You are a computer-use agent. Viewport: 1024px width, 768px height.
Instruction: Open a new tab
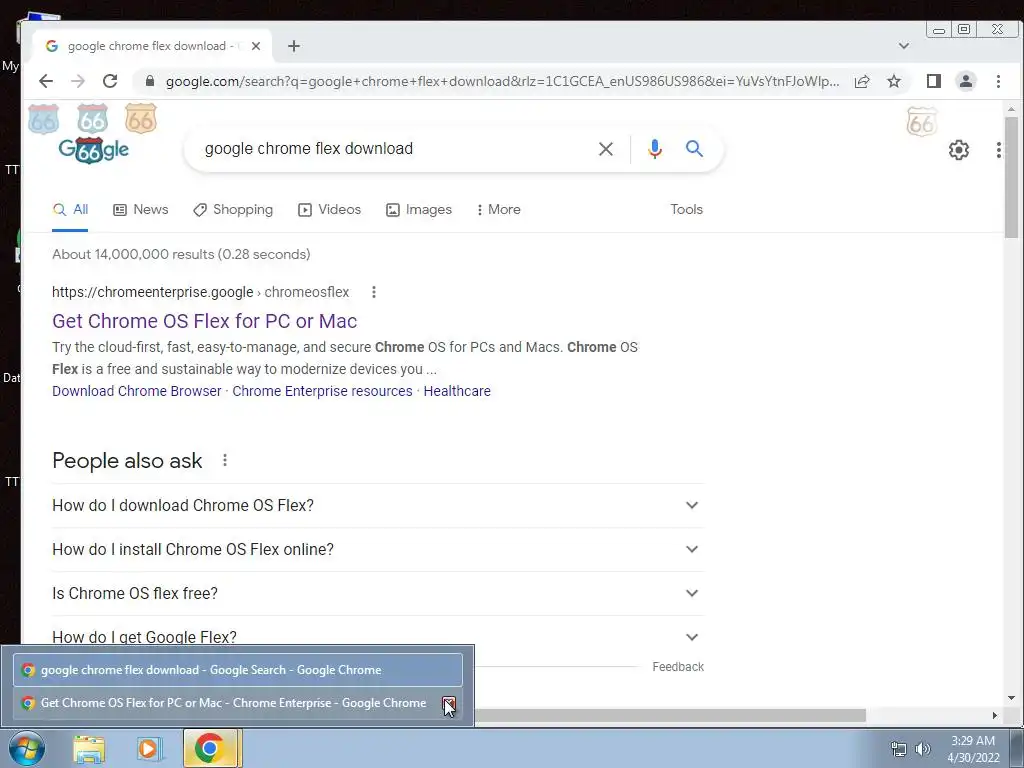294,46
